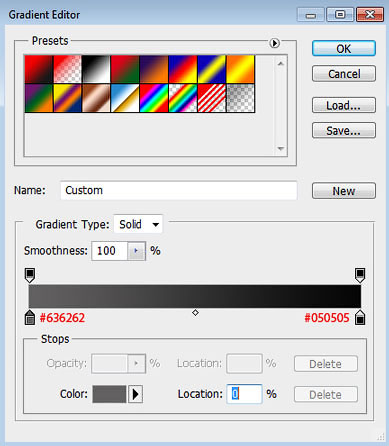
Task: Choose the copper gradient preset
Action: 96,98
